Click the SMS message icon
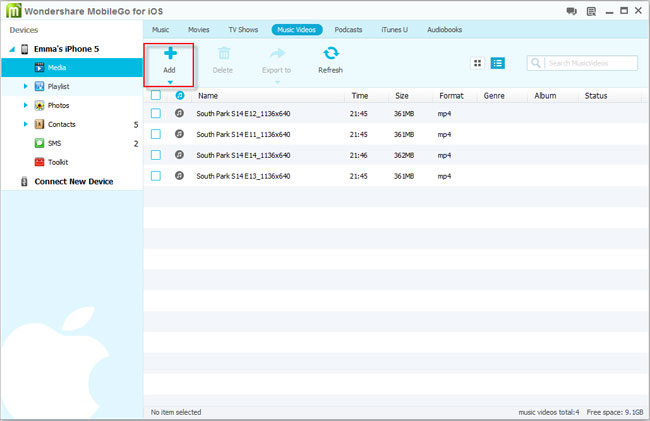The width and height of the screenshot is (650, 421). (x=39, y=143)
